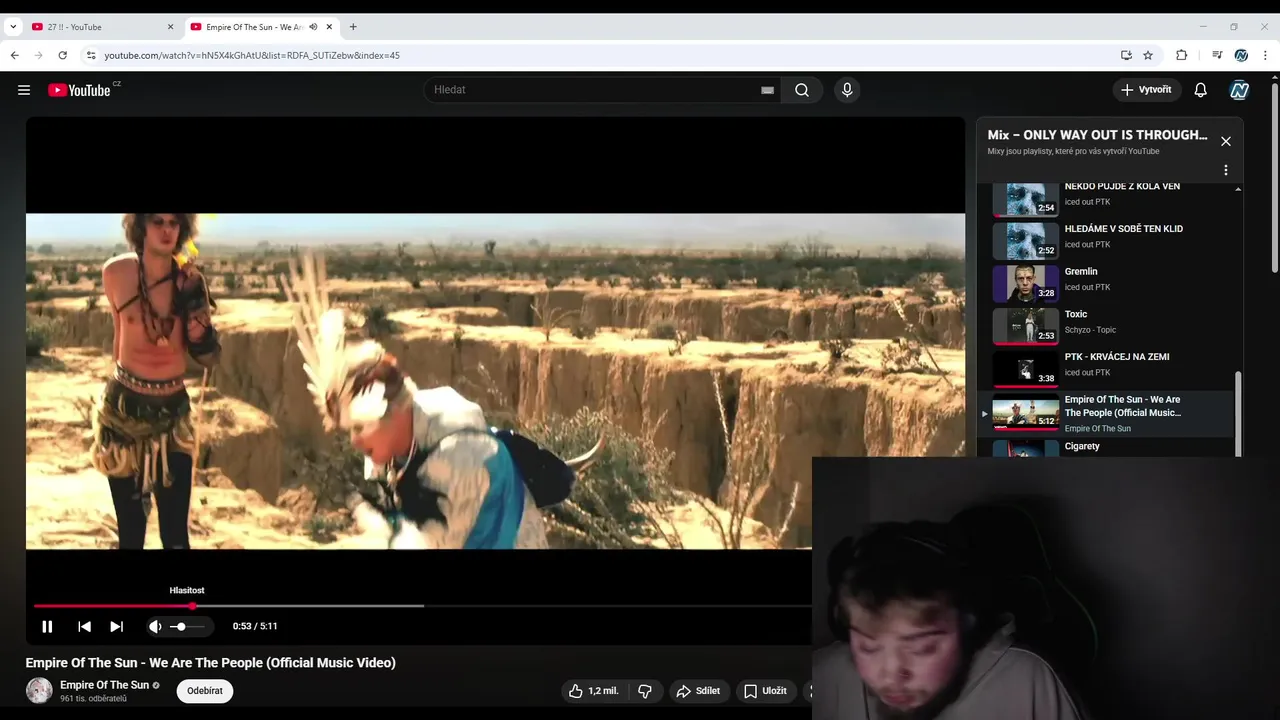Open the notifications bell
1280x720 pixels.
(x=1201, y=90)
